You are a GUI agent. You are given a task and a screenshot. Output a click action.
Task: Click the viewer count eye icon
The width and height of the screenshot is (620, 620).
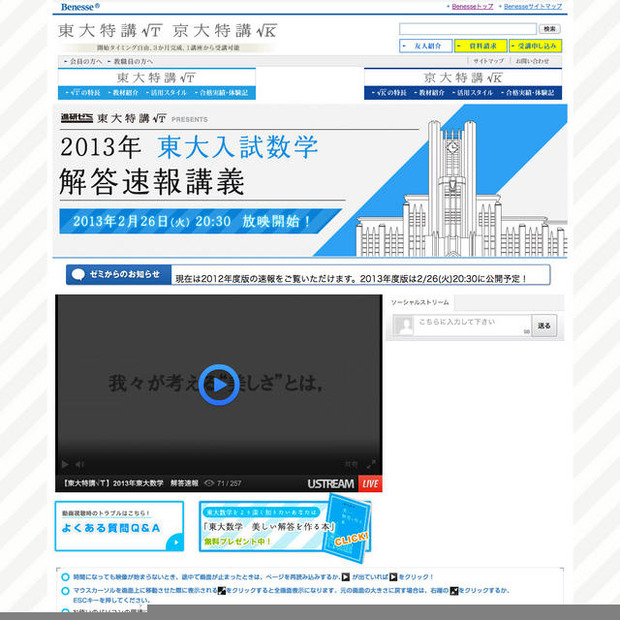(x=209, y=483)
